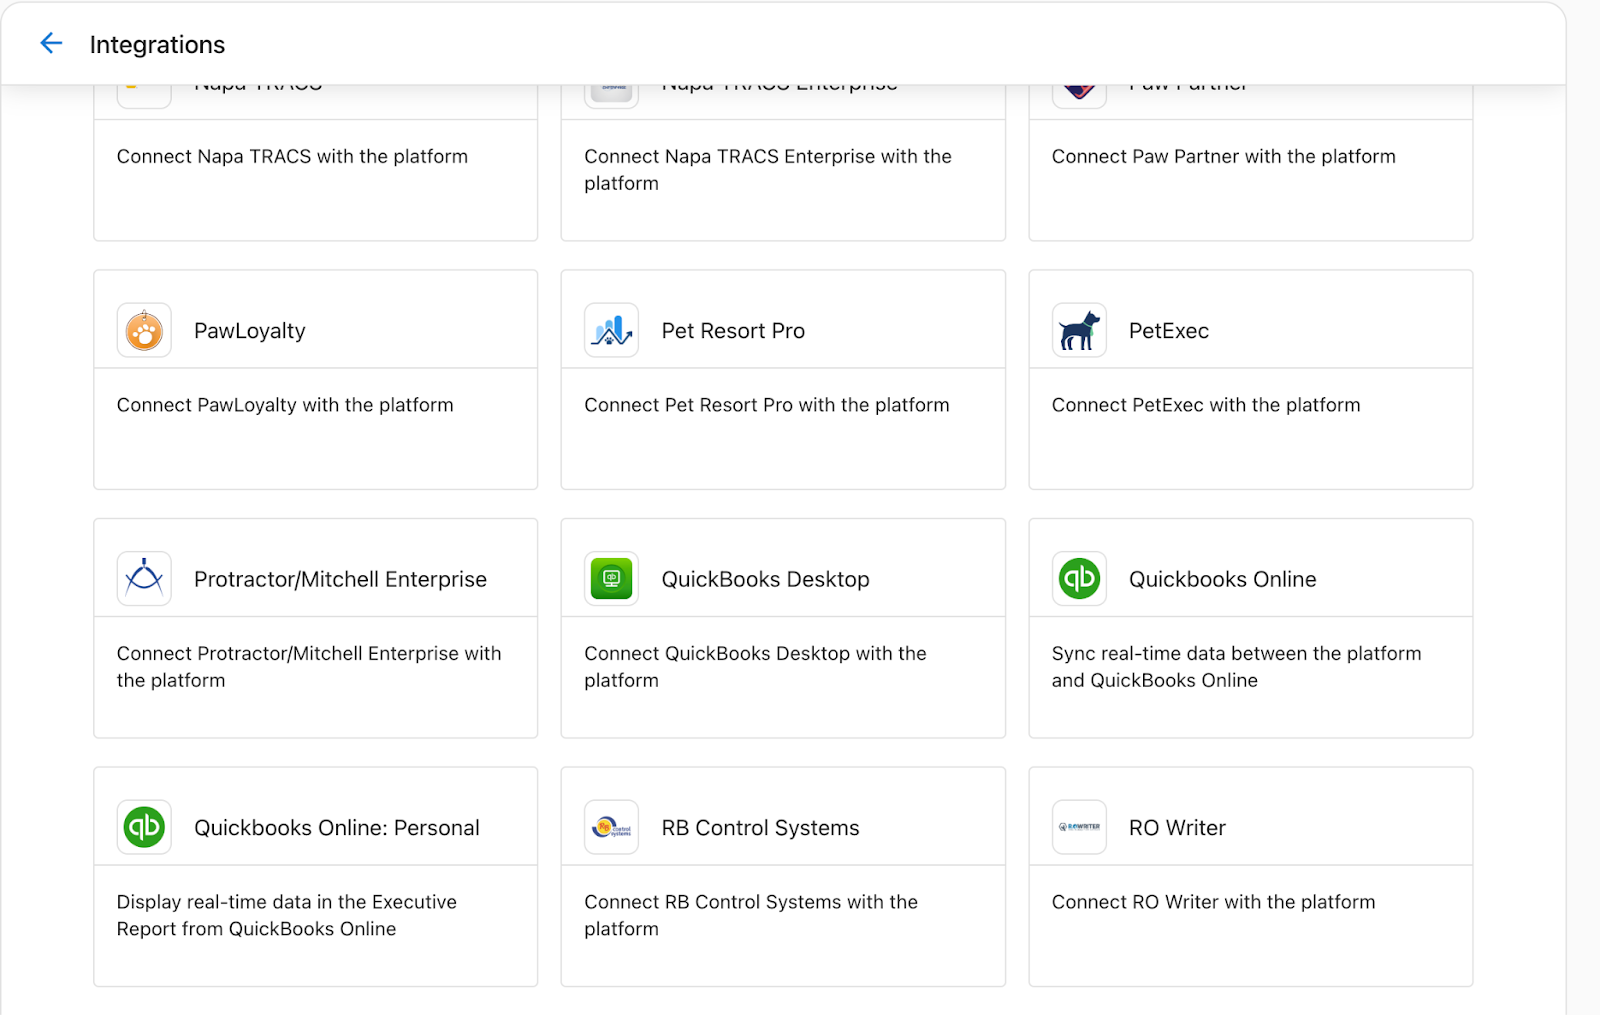Click 'Connect Napa TRACS Enterprise with the platform'

768,170
